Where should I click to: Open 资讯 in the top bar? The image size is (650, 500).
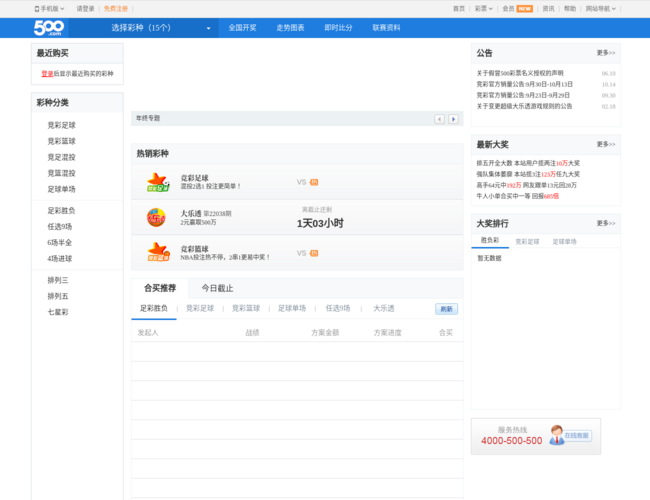coord(548,9)
